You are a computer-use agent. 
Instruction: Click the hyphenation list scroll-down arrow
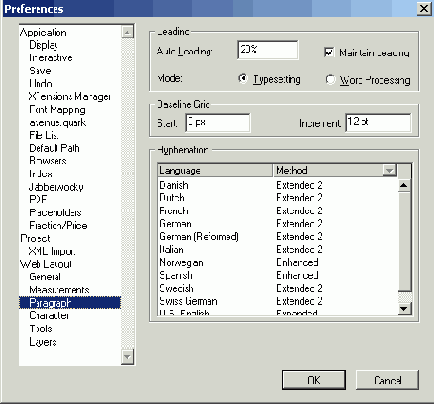coord(404,308)
